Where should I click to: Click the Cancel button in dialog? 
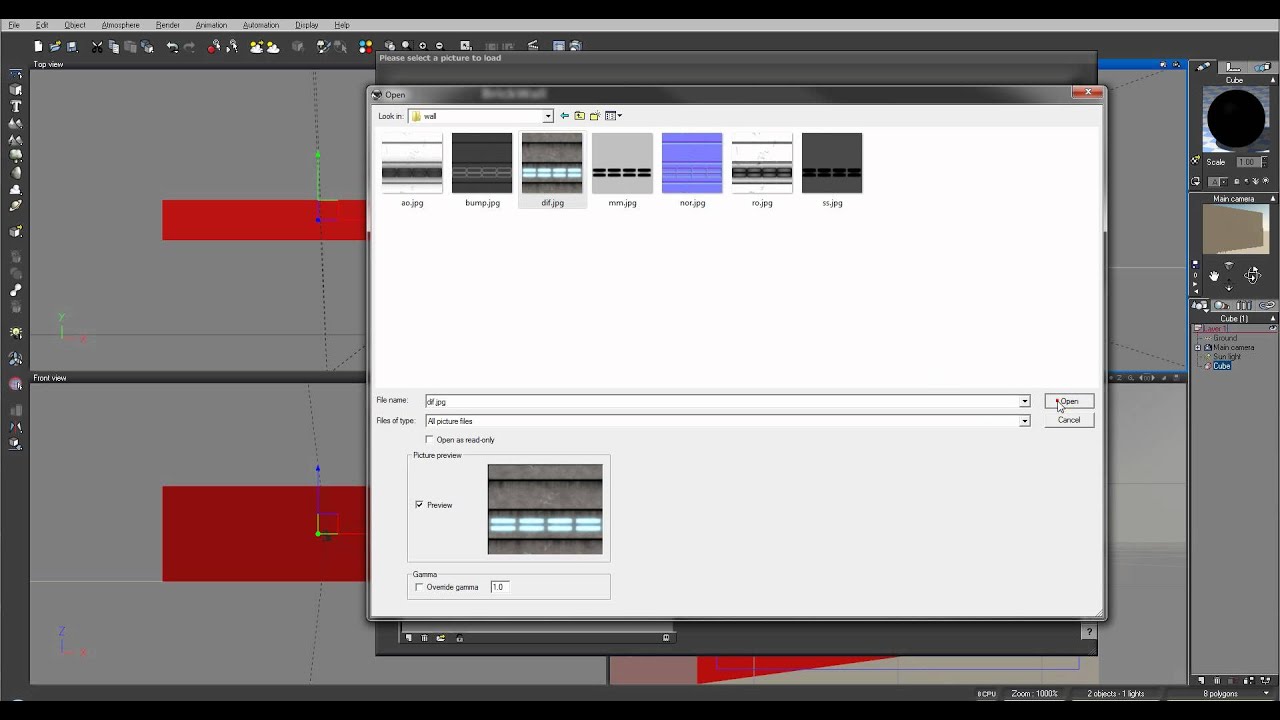(1069, 420)
